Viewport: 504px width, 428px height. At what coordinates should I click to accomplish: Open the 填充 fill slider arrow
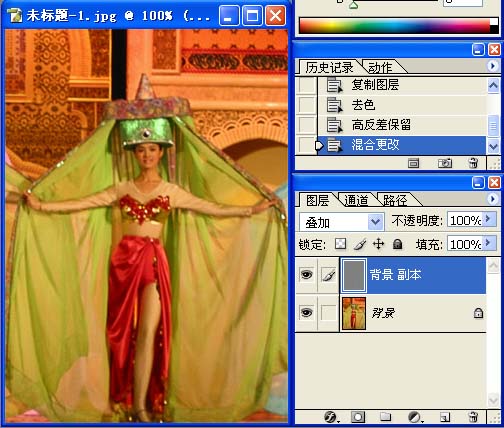(x=488, y=243)
